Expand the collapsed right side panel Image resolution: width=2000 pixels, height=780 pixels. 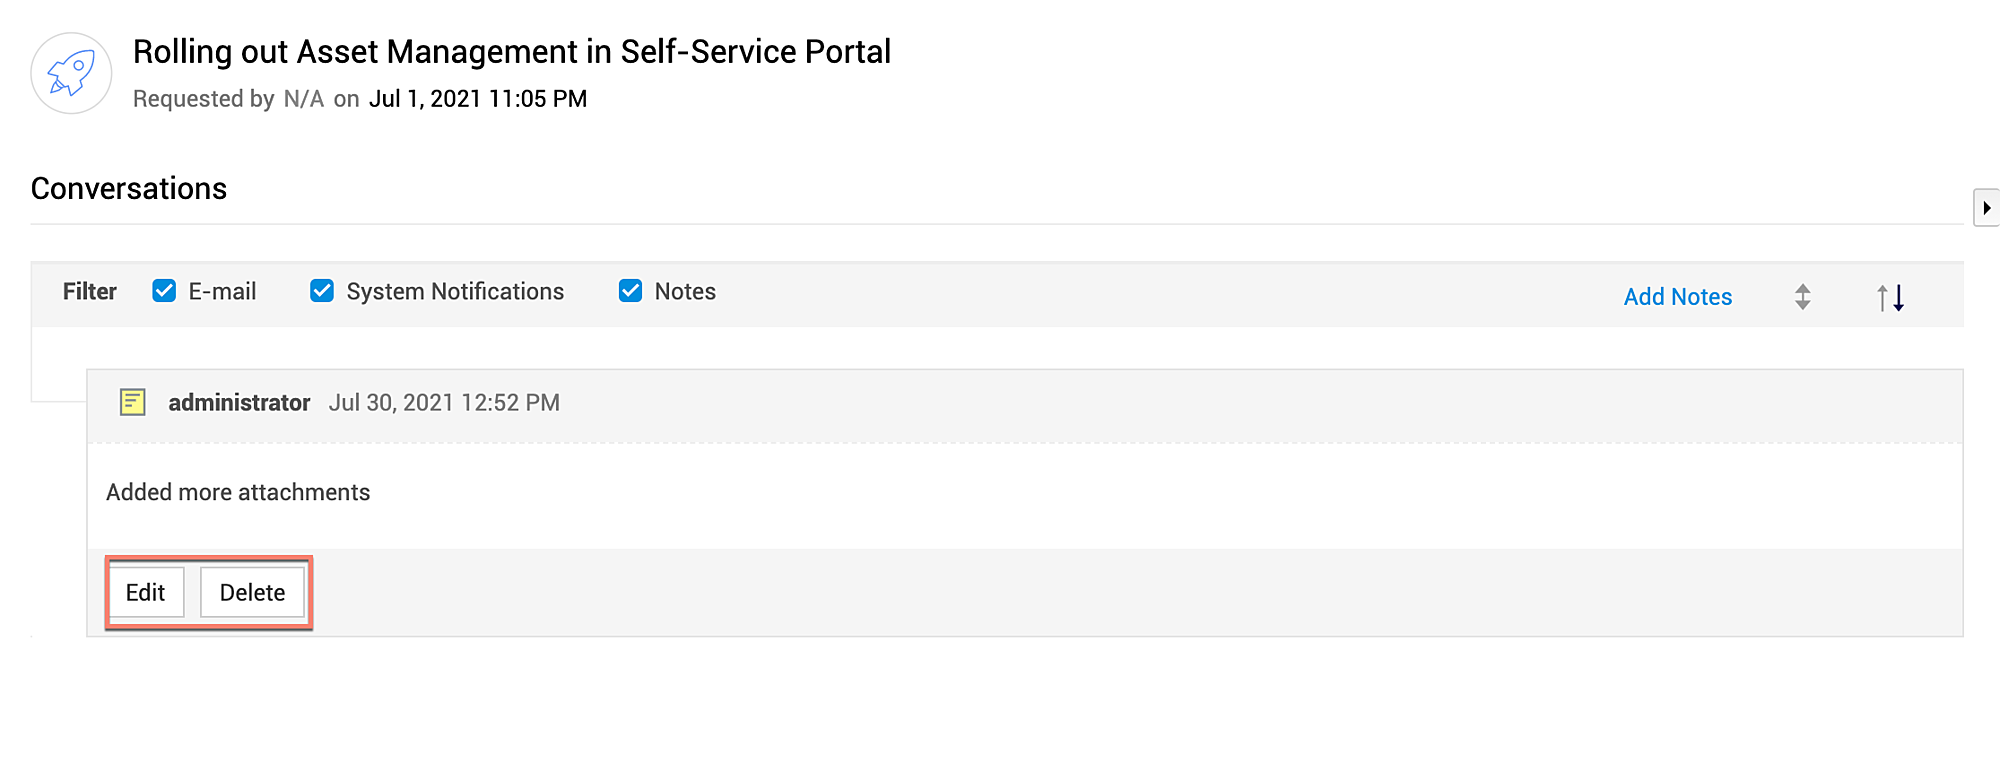[x=1986, y=208]
